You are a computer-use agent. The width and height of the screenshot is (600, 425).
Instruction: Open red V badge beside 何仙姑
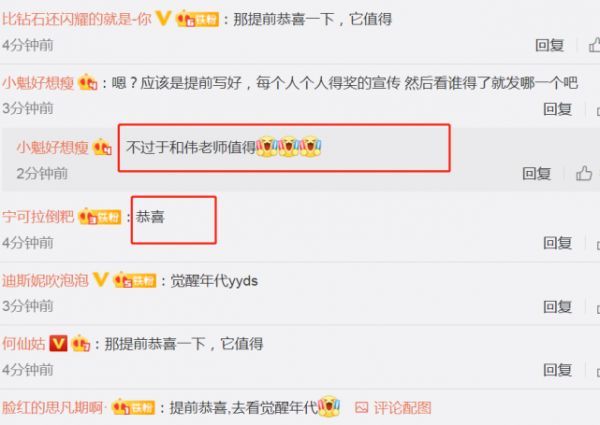pyautogui.click(x=58, y=344)
